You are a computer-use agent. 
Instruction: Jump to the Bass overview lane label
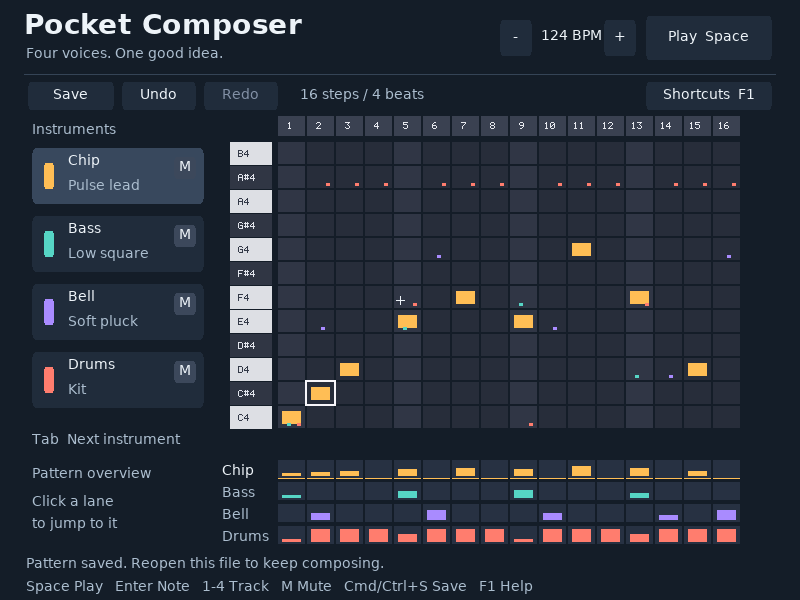pos(238,492)
